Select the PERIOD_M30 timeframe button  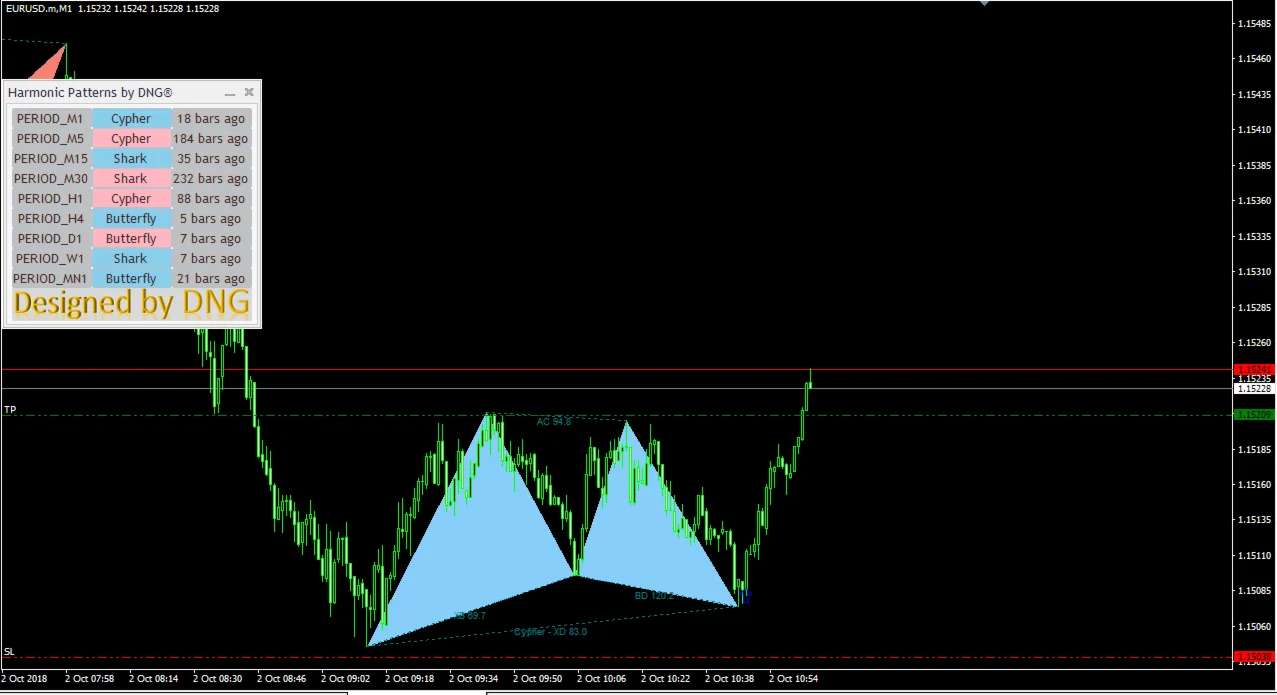click(51, 179)
